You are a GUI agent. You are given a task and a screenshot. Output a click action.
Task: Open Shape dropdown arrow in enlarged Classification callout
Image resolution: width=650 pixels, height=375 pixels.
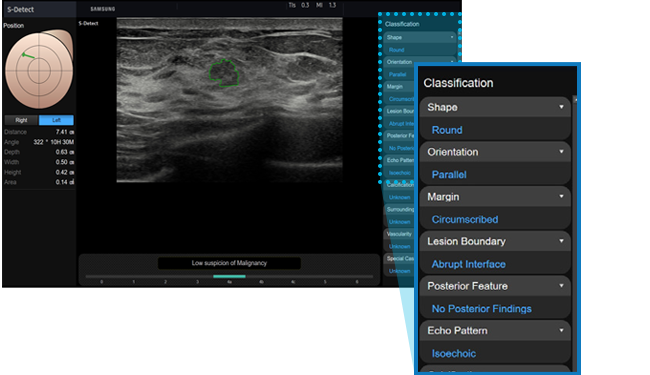[x=561, y=107]
